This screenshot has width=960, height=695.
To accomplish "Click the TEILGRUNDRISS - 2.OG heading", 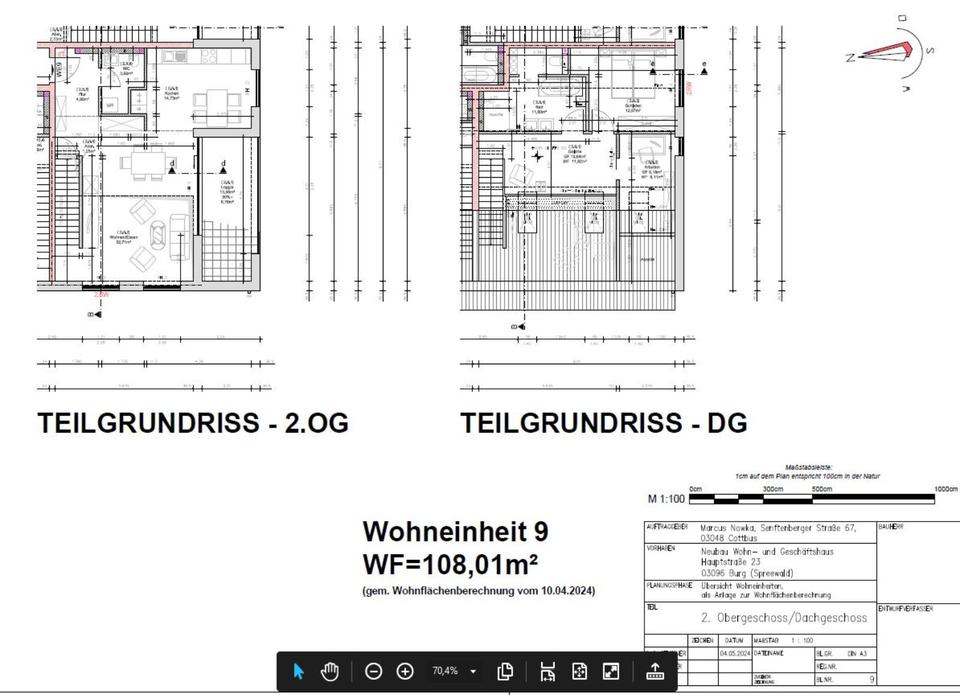I will point(193,423).
